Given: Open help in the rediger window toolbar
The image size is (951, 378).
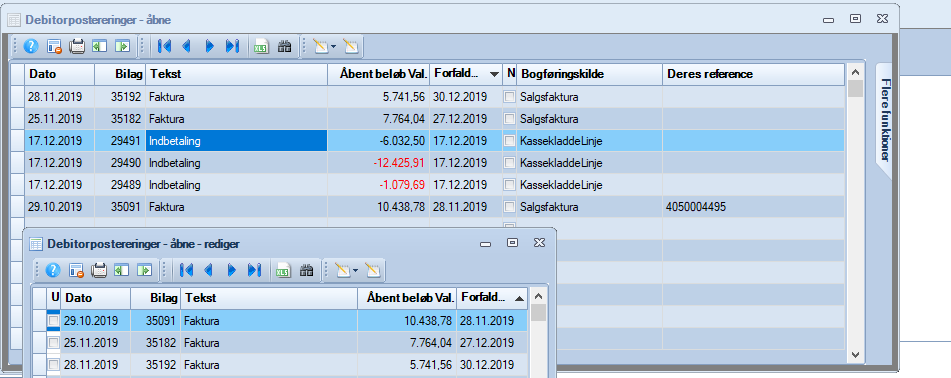Looking at the screenshot, I should point(53,270).
